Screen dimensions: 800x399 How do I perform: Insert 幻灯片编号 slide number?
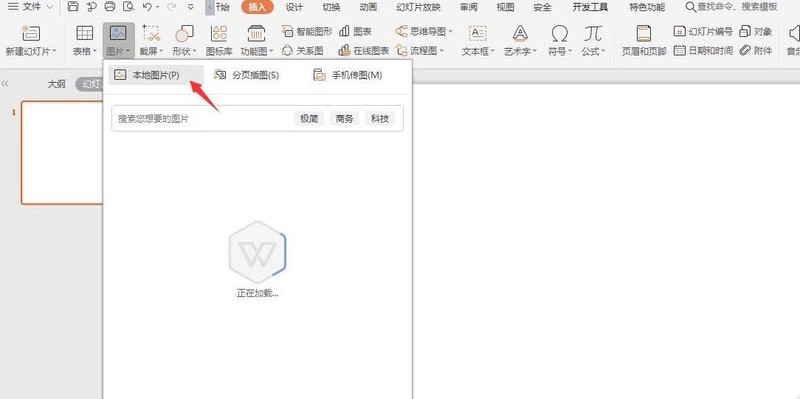[x=703, y=31]
